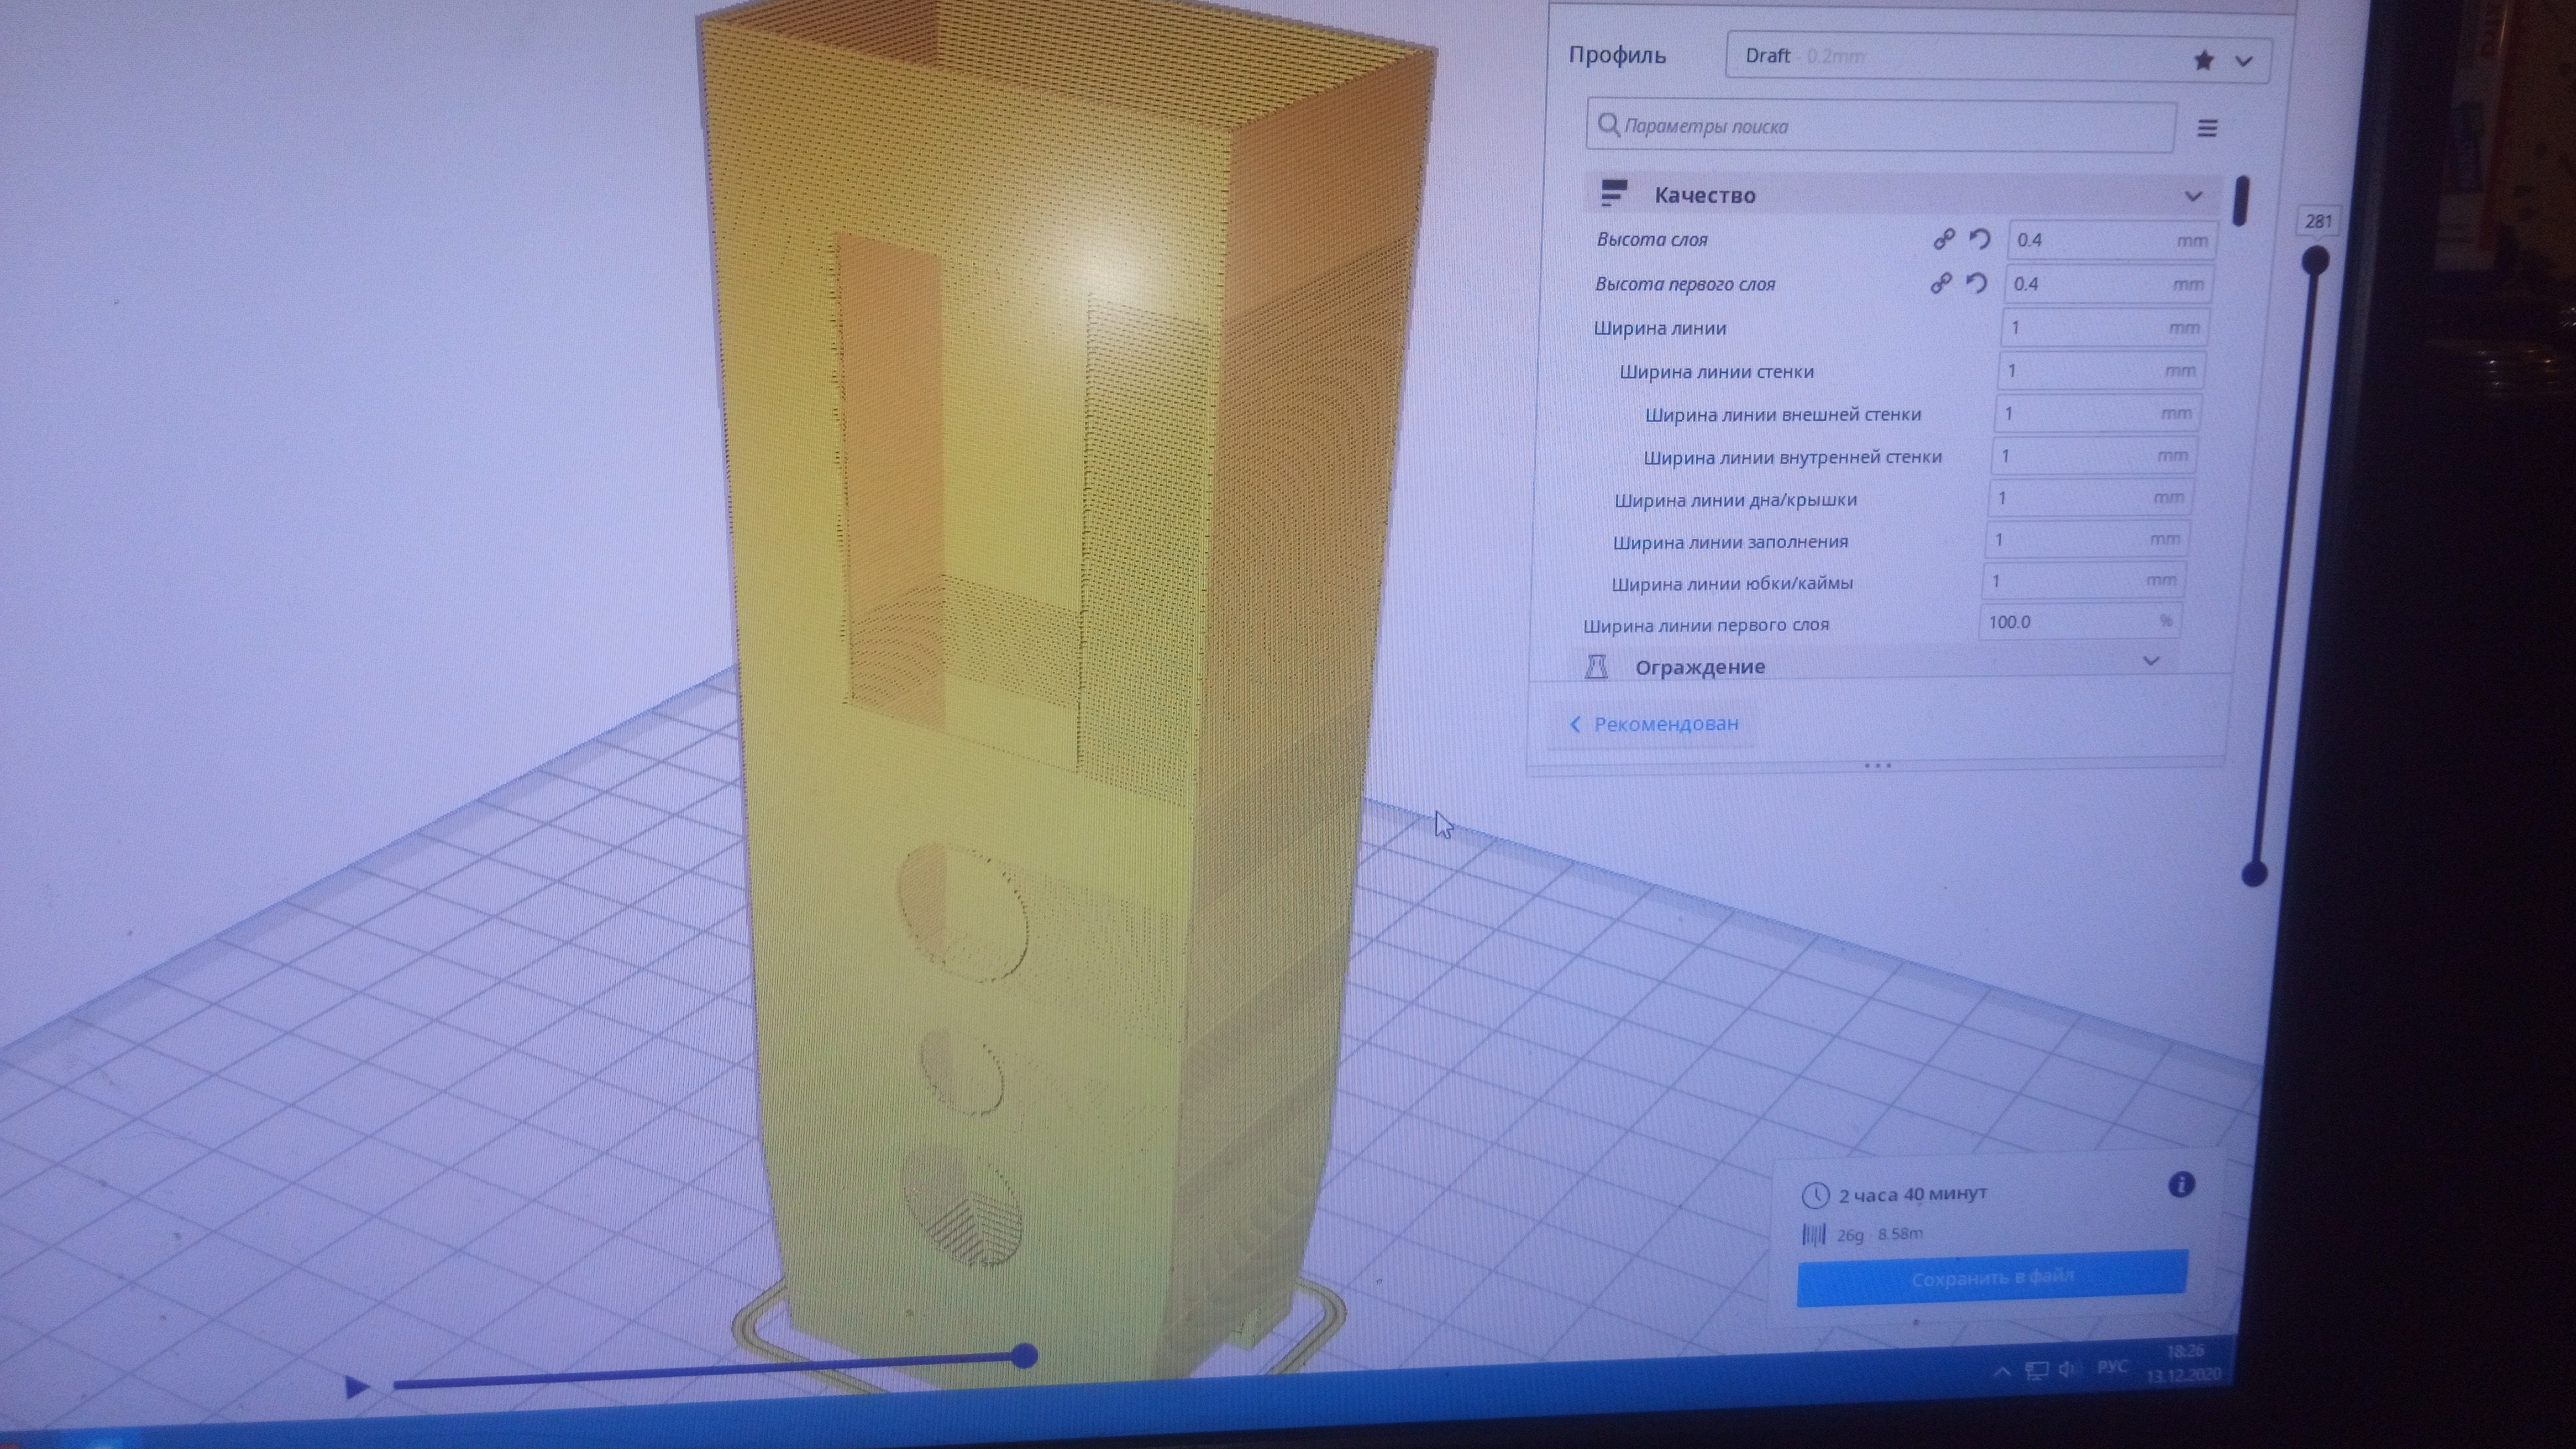Click the Параметры поиска search field
Screen dimensions: 2576x1449
click(1880, 127)
